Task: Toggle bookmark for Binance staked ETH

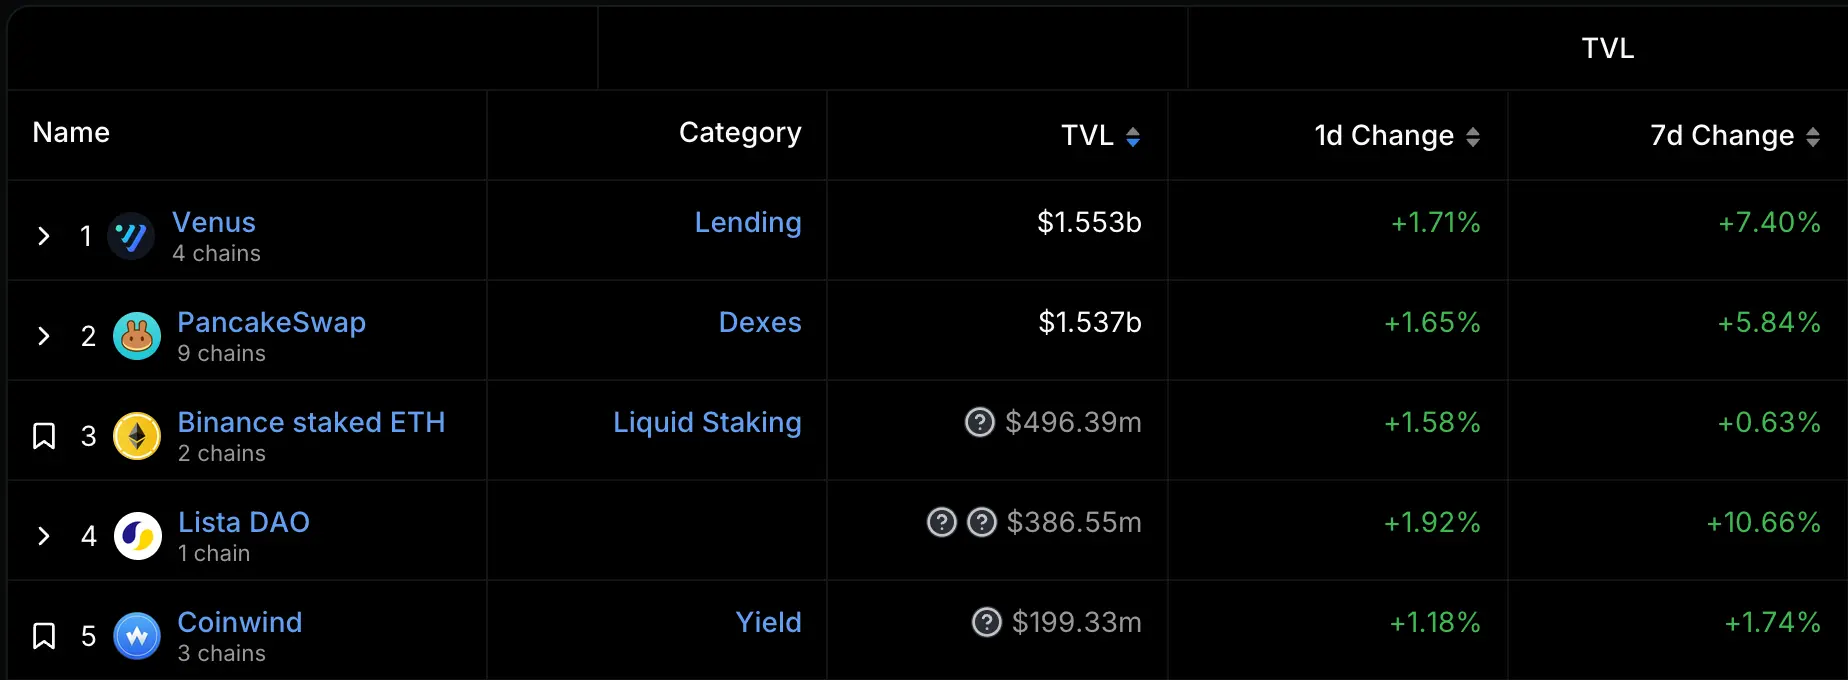Action: coord(44,436)
